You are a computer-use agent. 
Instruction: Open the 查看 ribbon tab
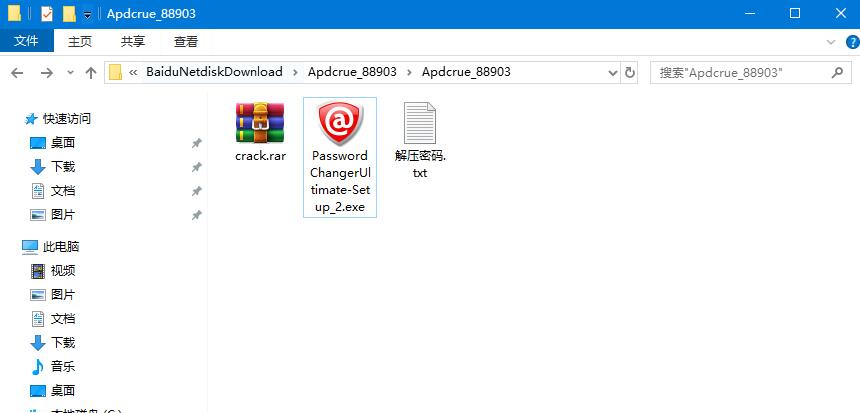pos(186,41)
